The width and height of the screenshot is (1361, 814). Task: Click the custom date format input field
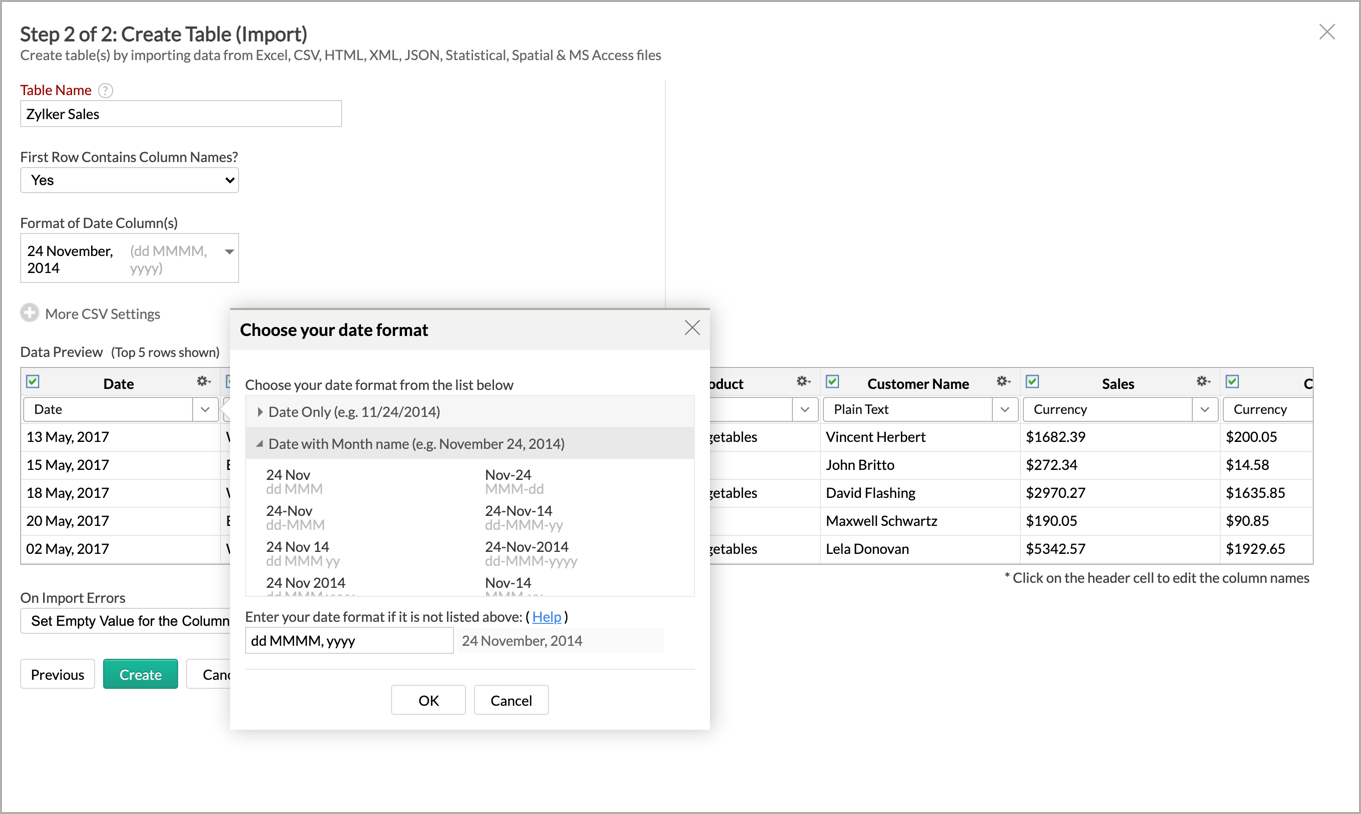tap(349, 641)
